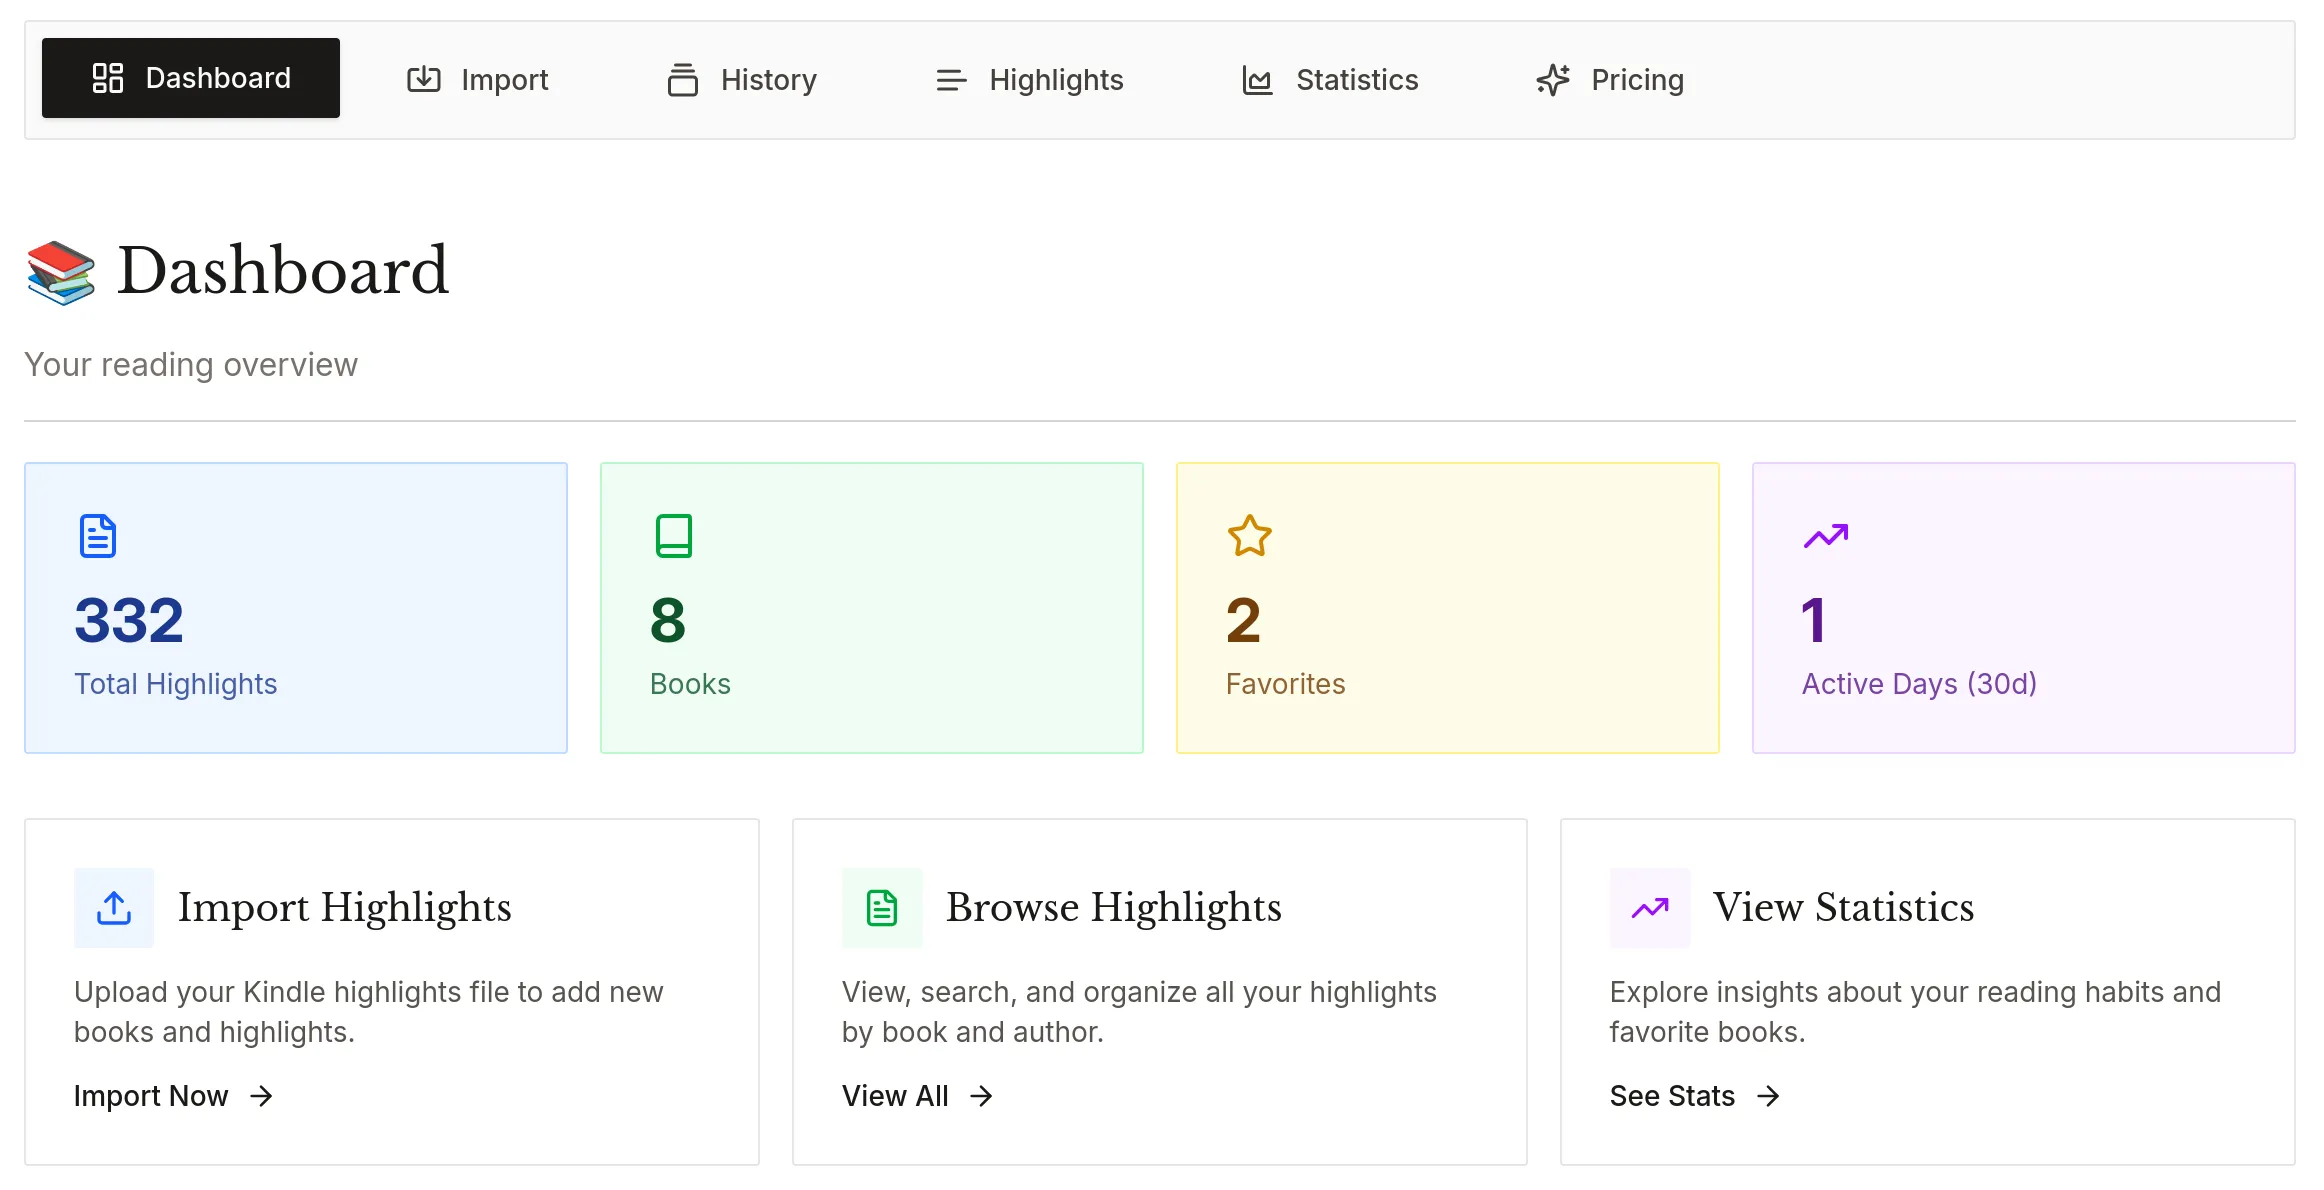This screenshot has width=2324, height=1190.
Task: Click the upload icon beside Import Highlights
Action: click(114, 908)
